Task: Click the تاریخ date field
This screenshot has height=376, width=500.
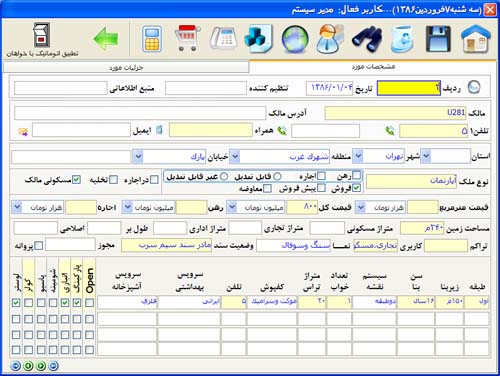Action: coord(329,88)
